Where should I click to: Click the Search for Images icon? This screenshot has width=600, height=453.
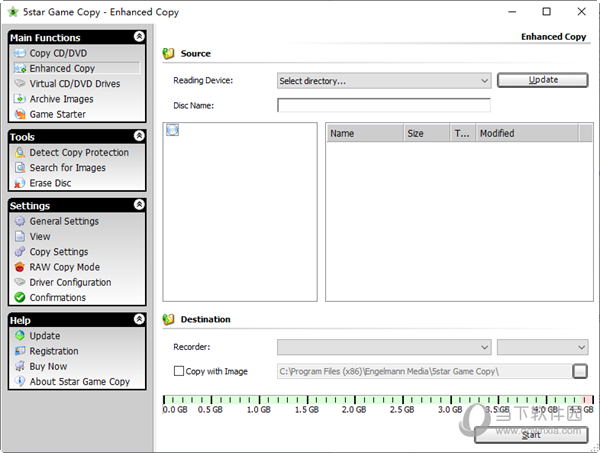click(x=20, y=168)
